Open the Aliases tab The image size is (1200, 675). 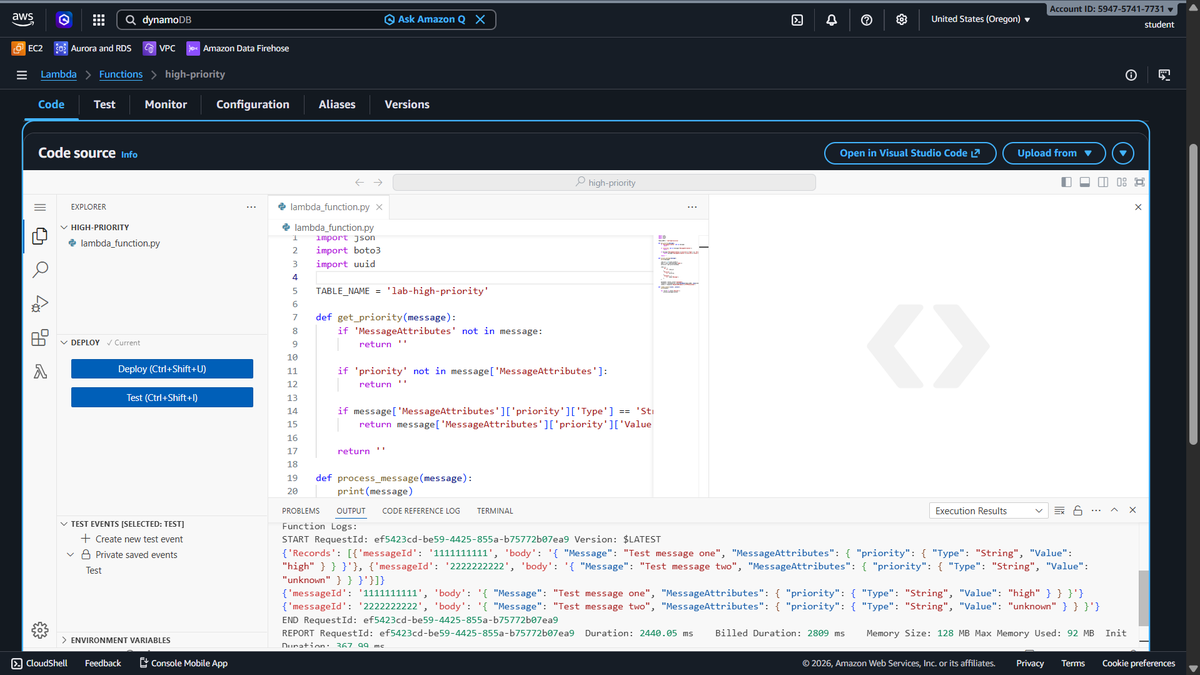coord(337,104)
